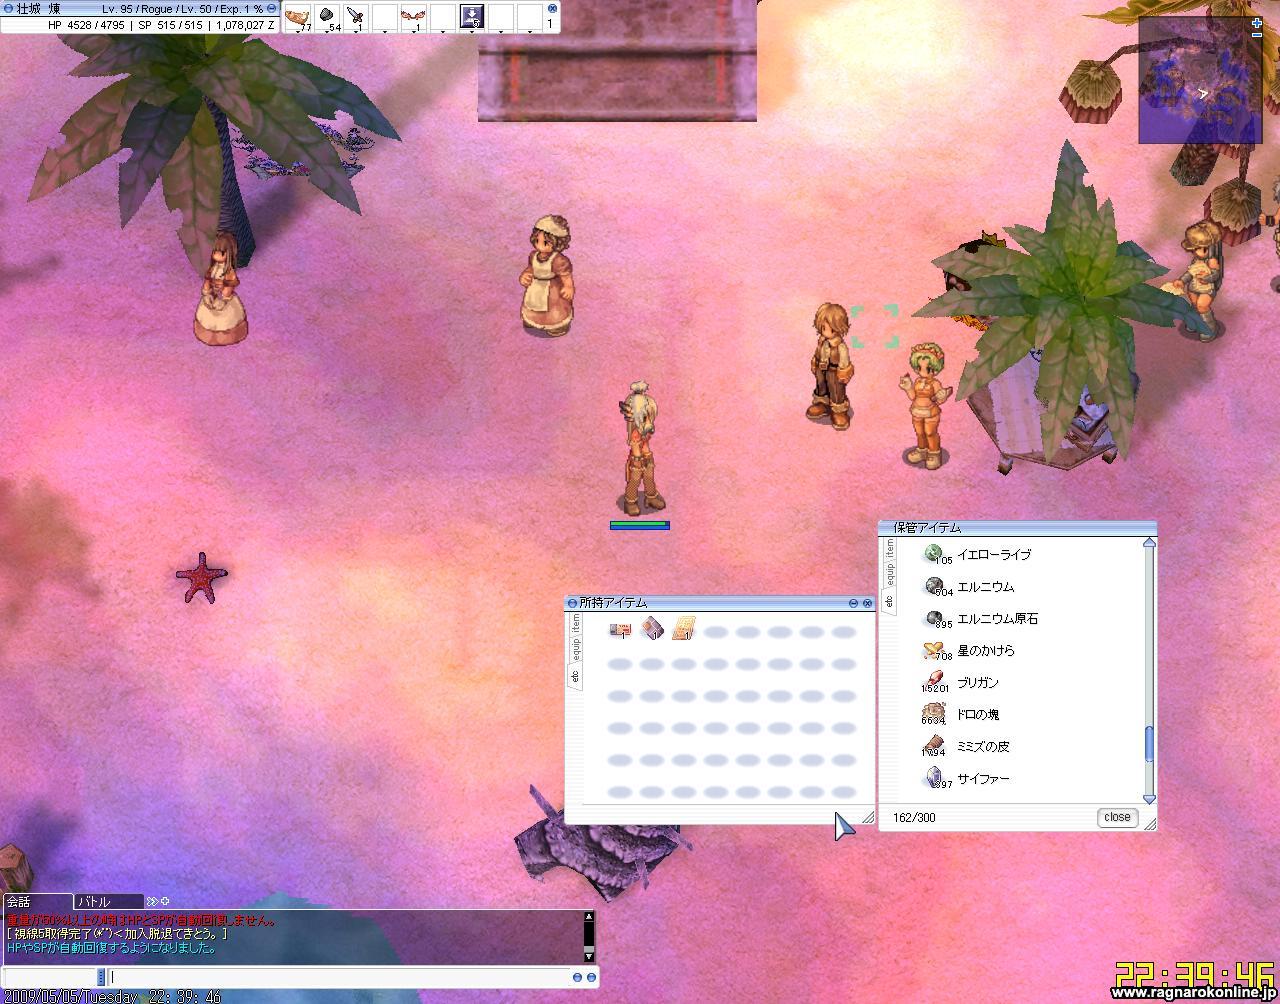This screenshot has height=1004, width=1280.
Task: Open the バトル chat tab
Action: (x=108, y=901)
